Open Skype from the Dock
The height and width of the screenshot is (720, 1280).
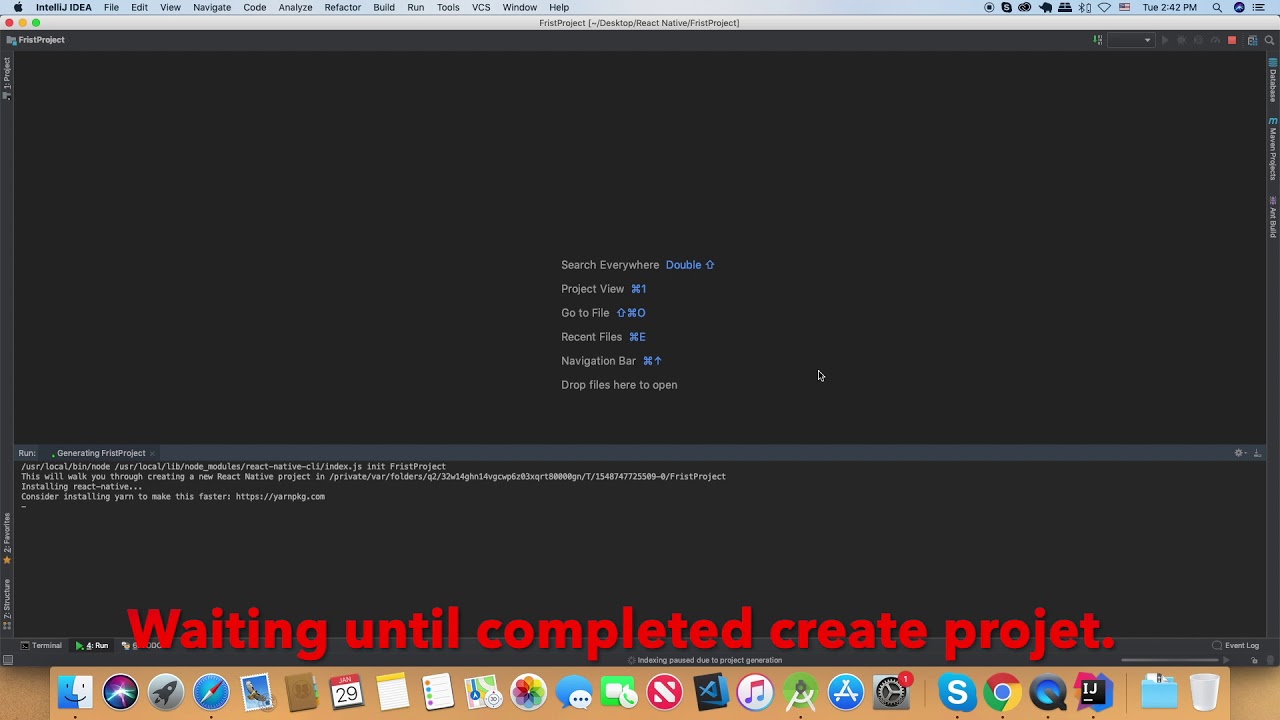(957, 692)
